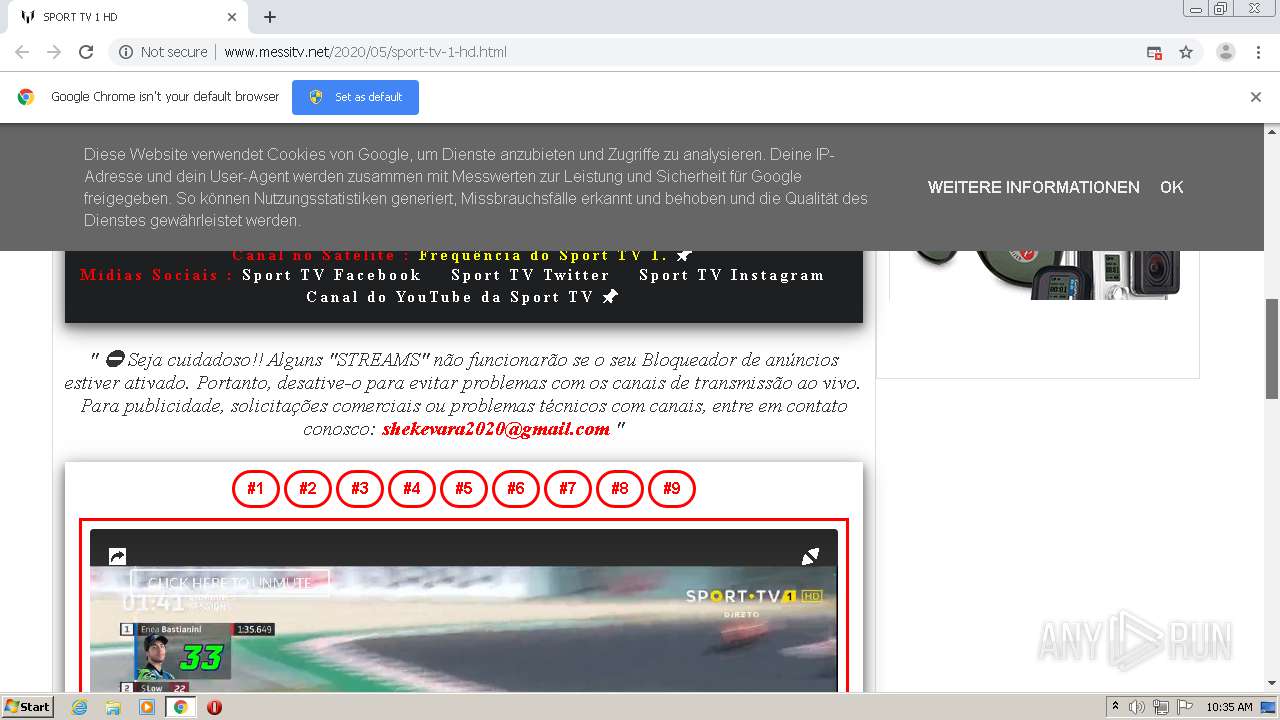Show hidden system tray icons

point(1116,707)
